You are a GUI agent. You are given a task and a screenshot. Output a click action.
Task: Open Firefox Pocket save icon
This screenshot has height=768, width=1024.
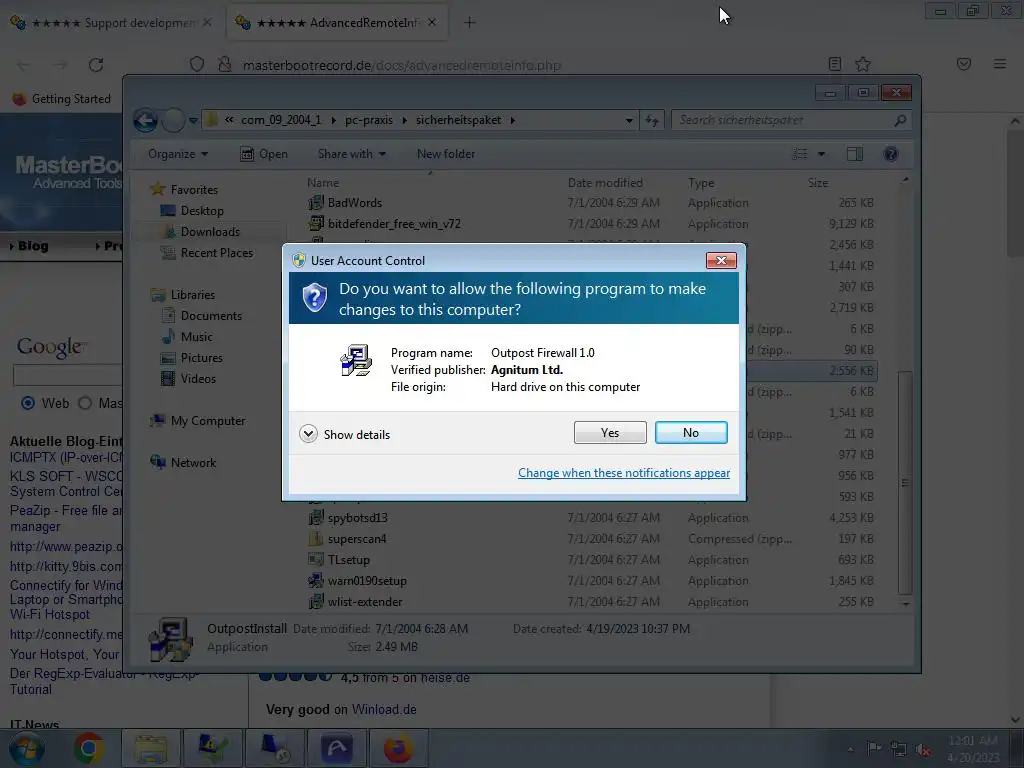coord(964,64)
